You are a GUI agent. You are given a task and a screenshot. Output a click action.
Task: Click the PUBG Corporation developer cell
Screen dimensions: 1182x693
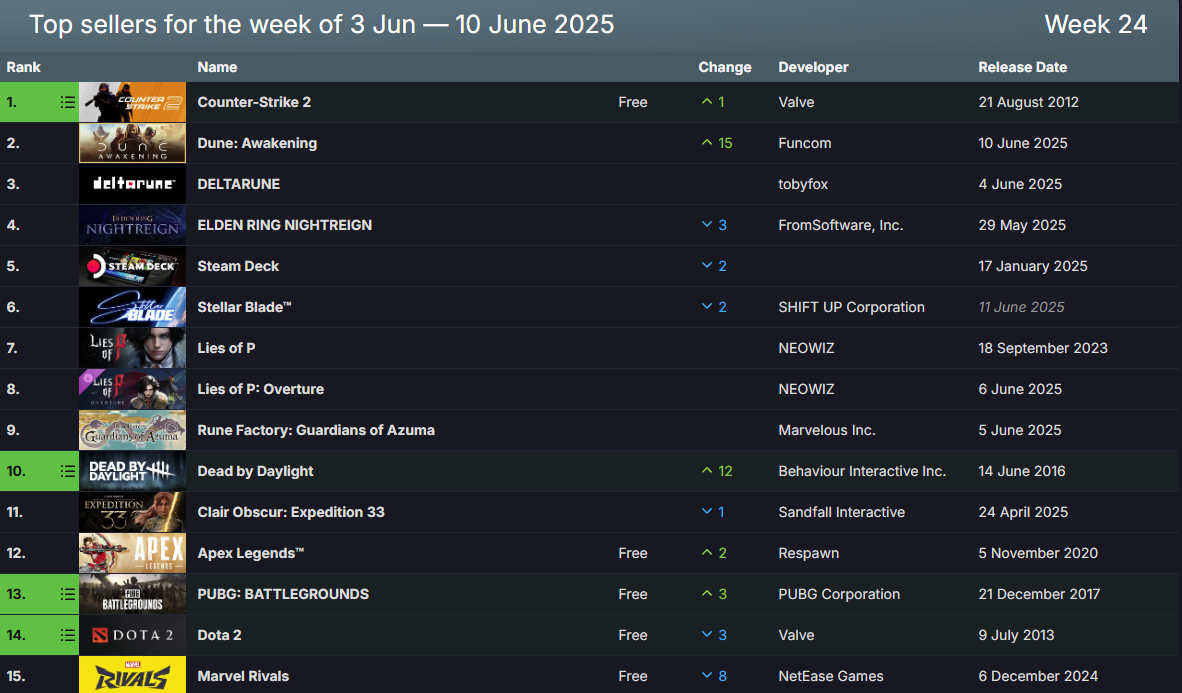[839, 594]
